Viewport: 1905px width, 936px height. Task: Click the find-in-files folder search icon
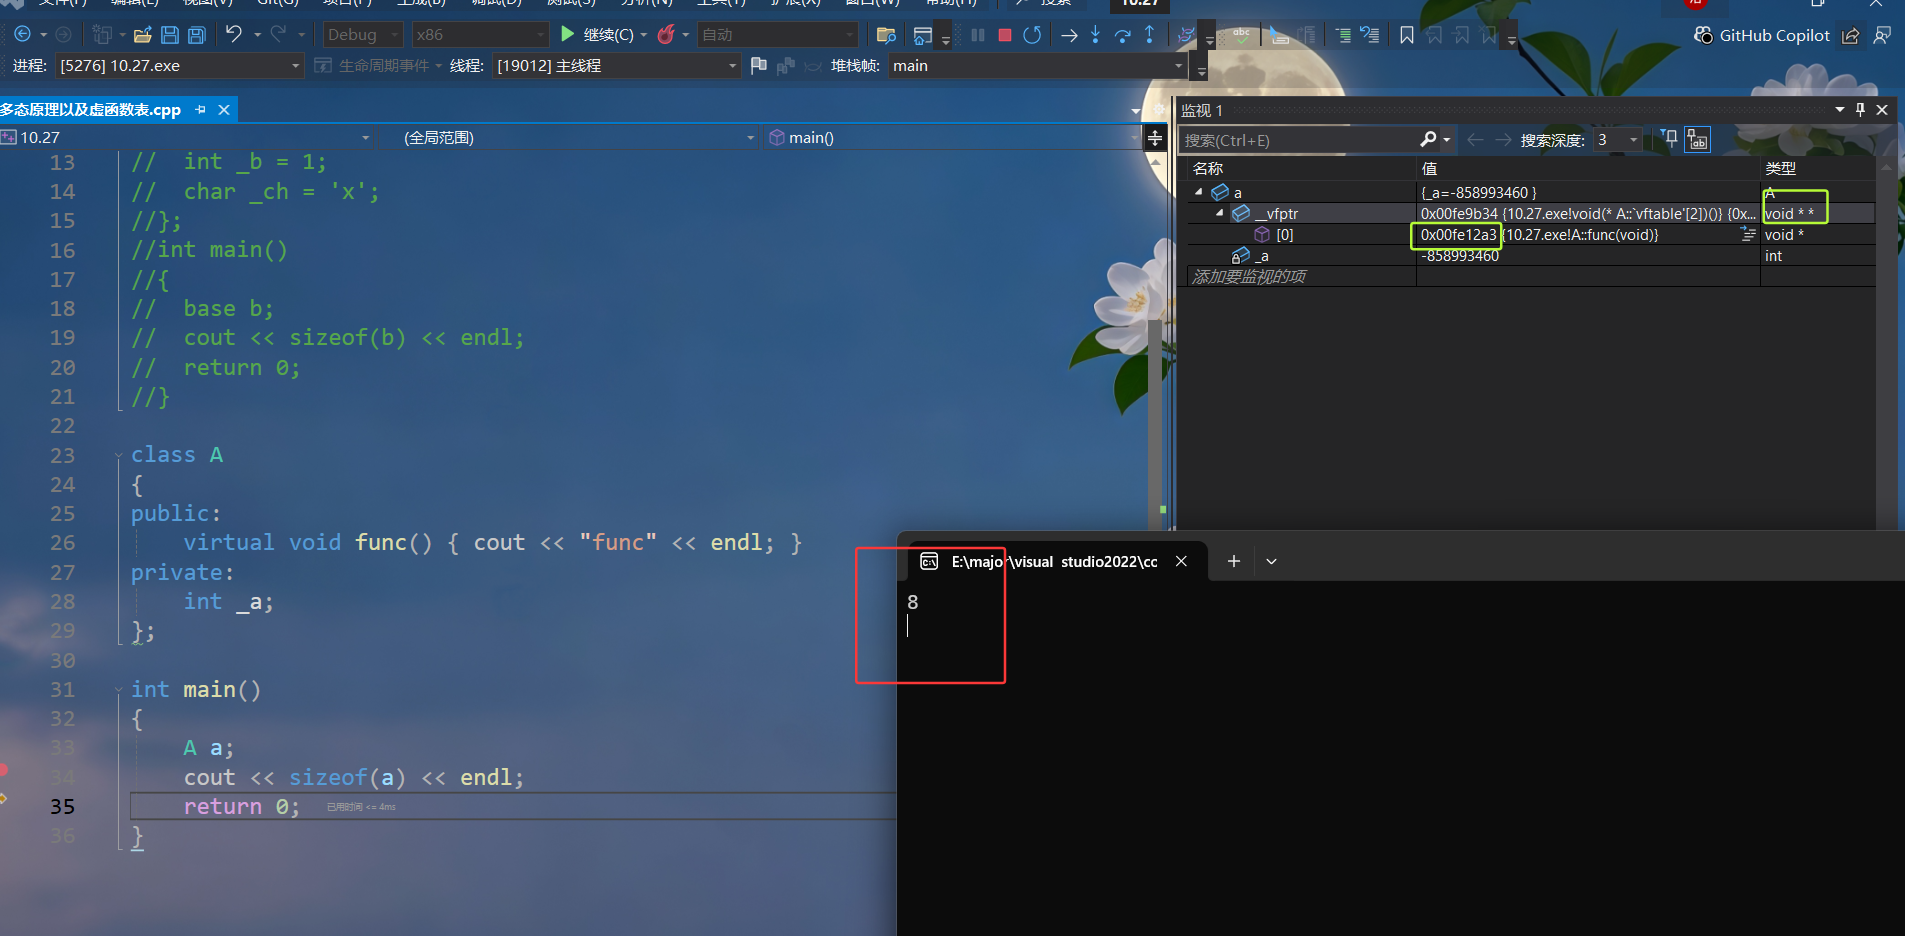pyautogui.click(x=886, y=35)
